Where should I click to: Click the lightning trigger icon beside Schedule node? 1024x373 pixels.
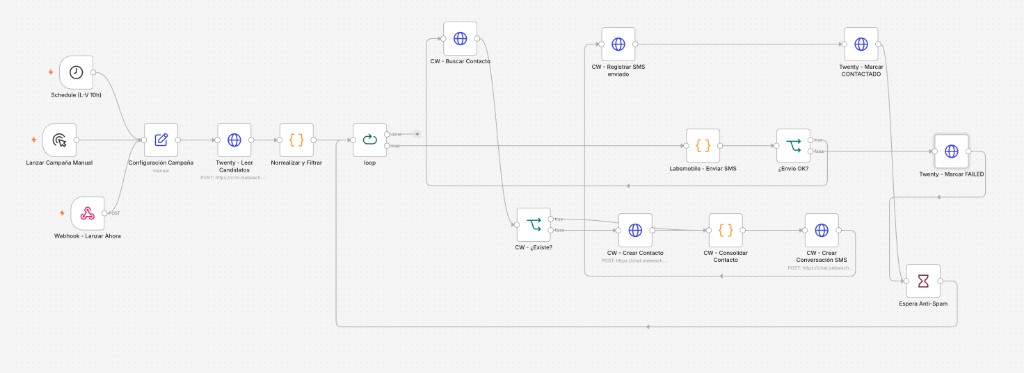(51, 72)
